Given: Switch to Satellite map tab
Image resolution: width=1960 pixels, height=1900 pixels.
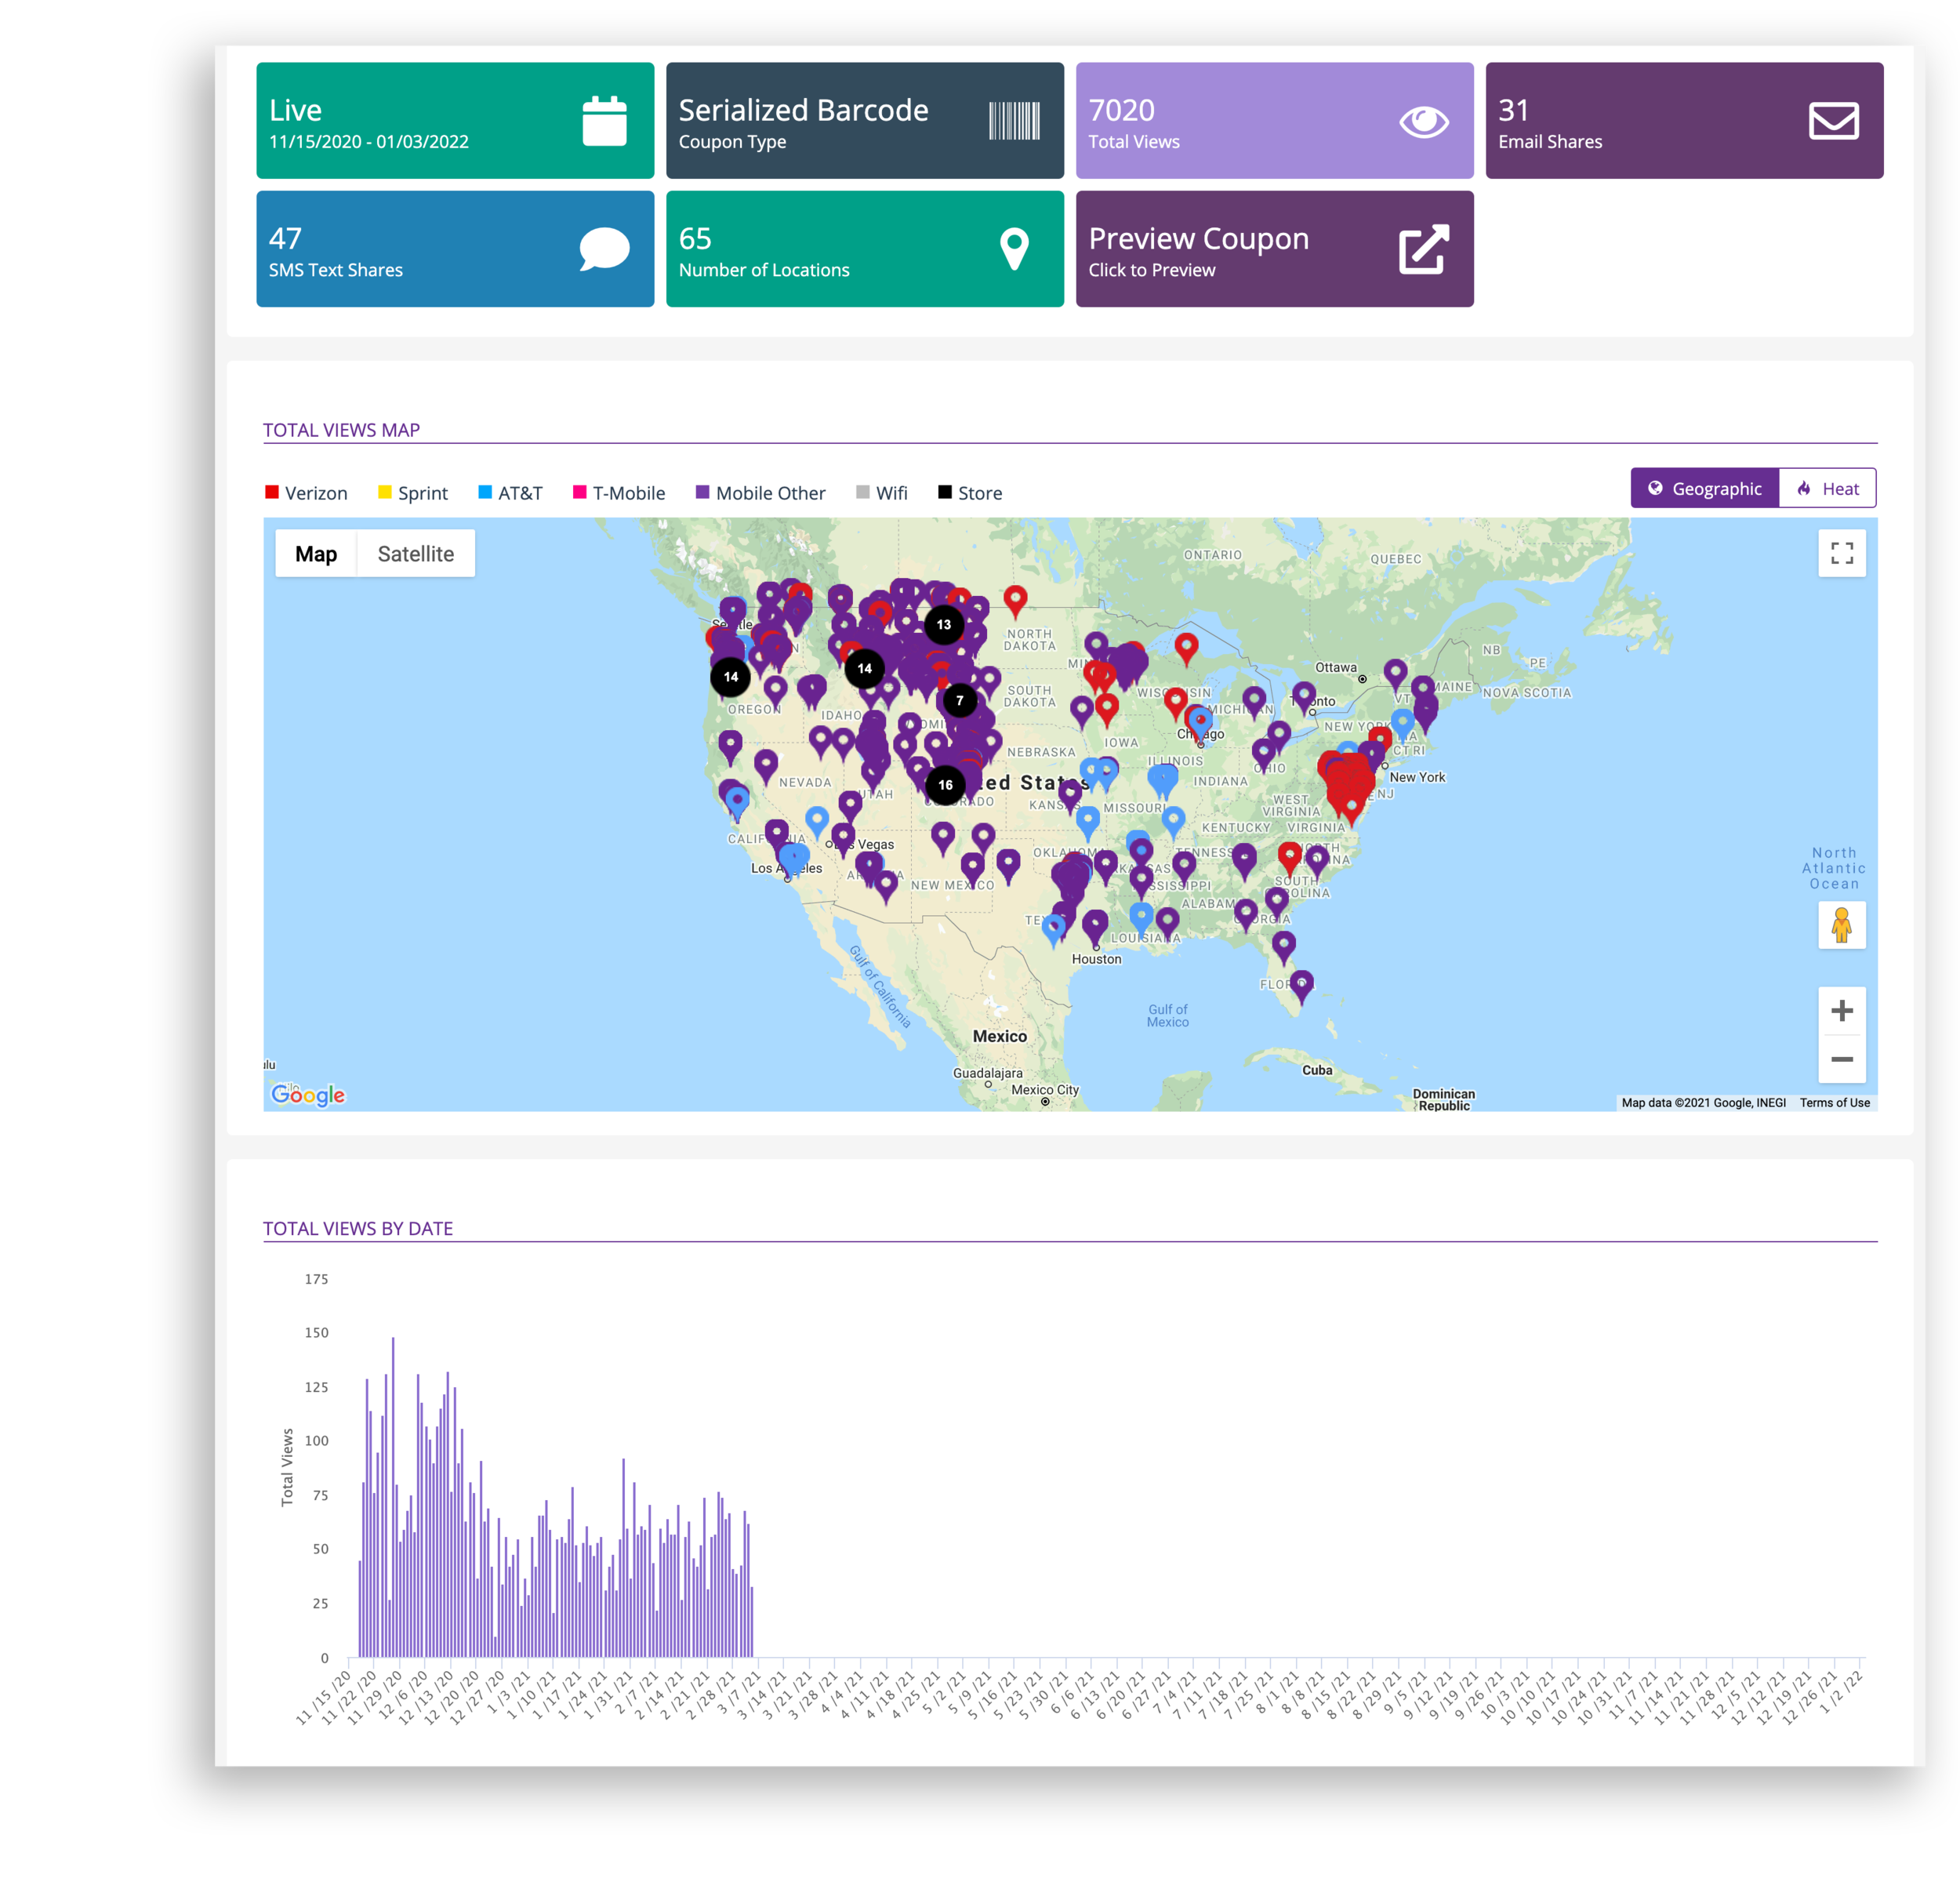Looking at the screenshot, I should pyautogui.click(x=415, y=554).
